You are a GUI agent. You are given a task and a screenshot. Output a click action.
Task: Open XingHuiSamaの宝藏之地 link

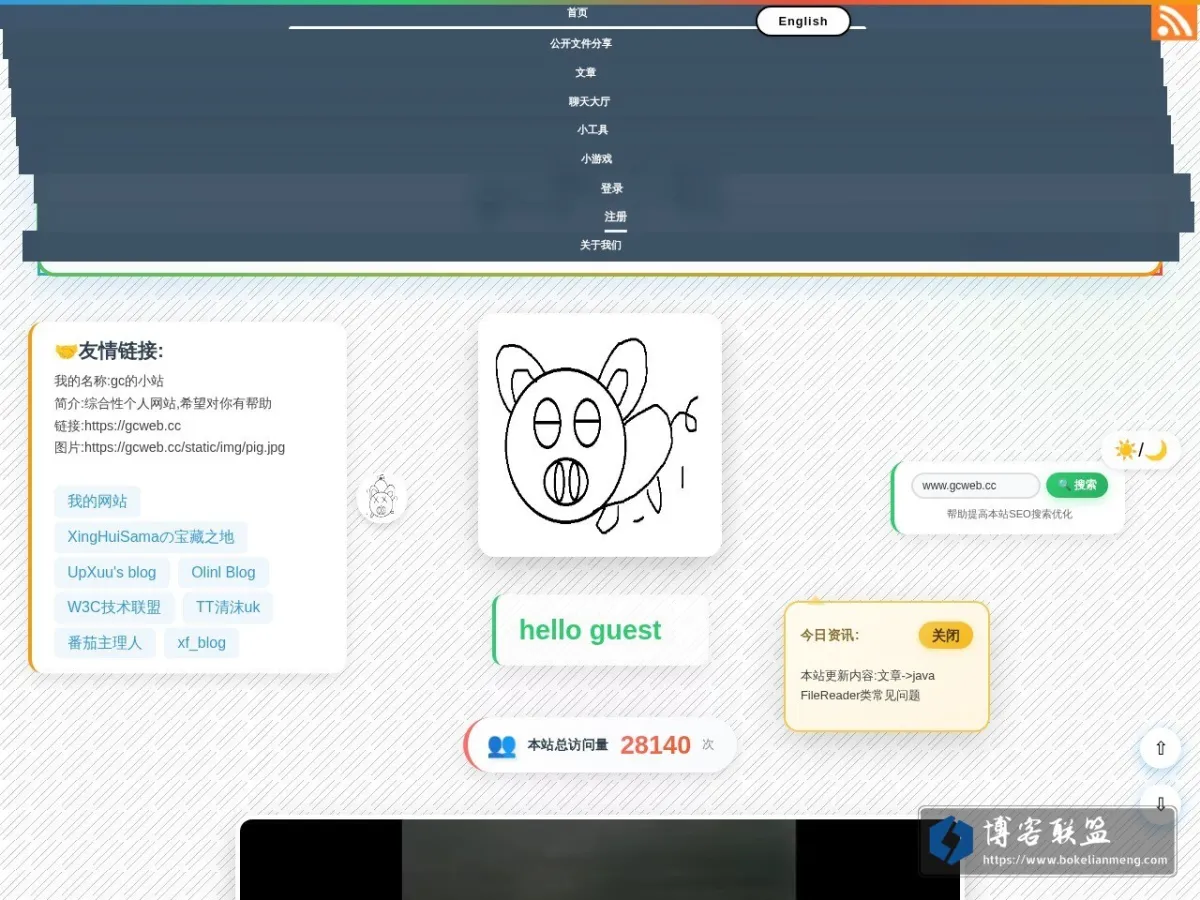coord(151,537)
